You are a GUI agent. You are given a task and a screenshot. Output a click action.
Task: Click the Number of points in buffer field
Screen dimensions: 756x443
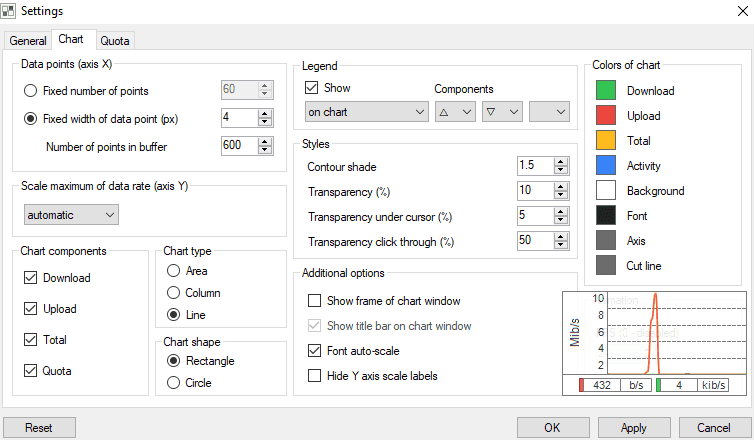click(x=238, y=147)
